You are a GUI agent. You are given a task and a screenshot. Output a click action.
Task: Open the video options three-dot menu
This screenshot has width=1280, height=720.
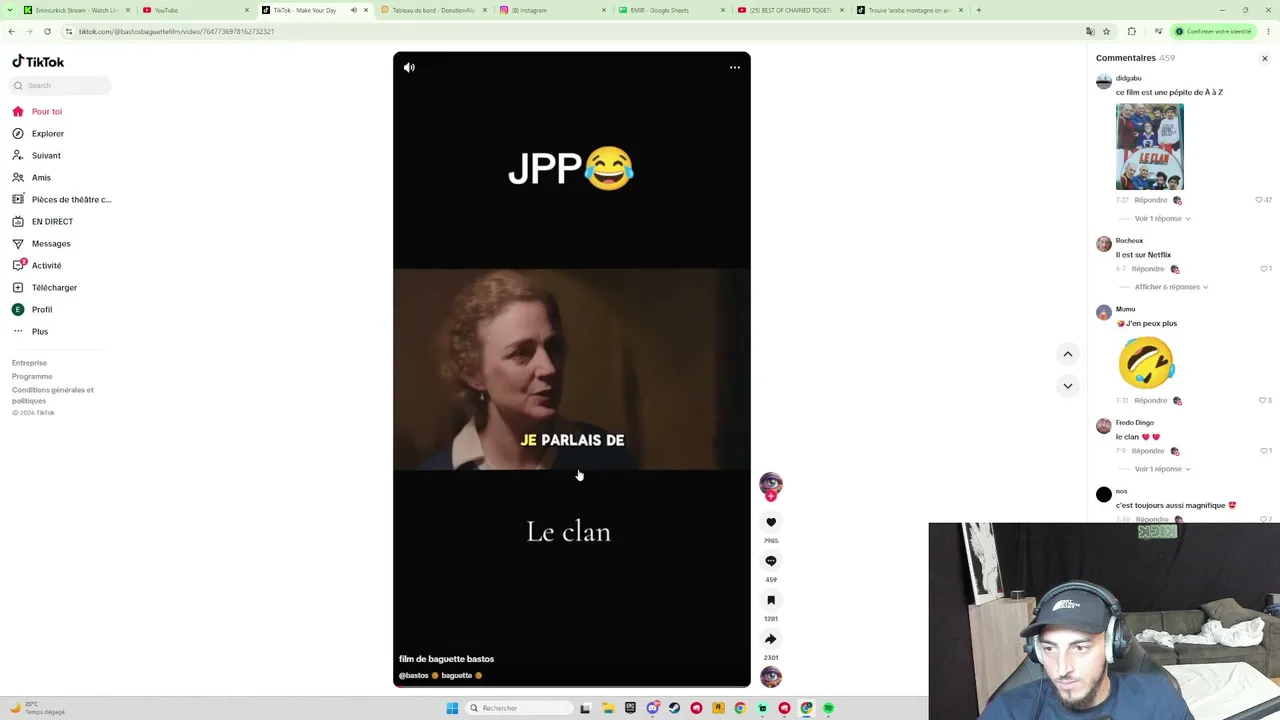tap(735, 67)
